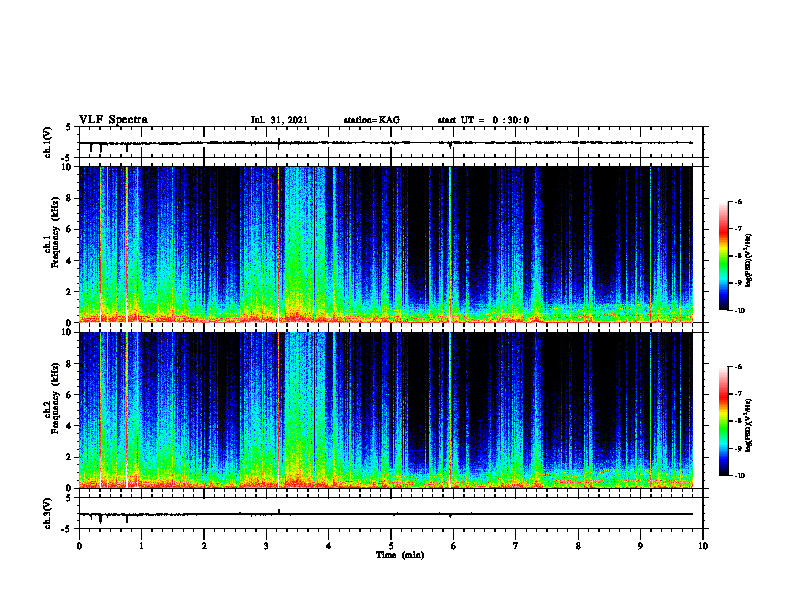This screenshot has height=612, width=792.
Task: Click the "-6" label on ch.1 color bar
Action: 737,202
